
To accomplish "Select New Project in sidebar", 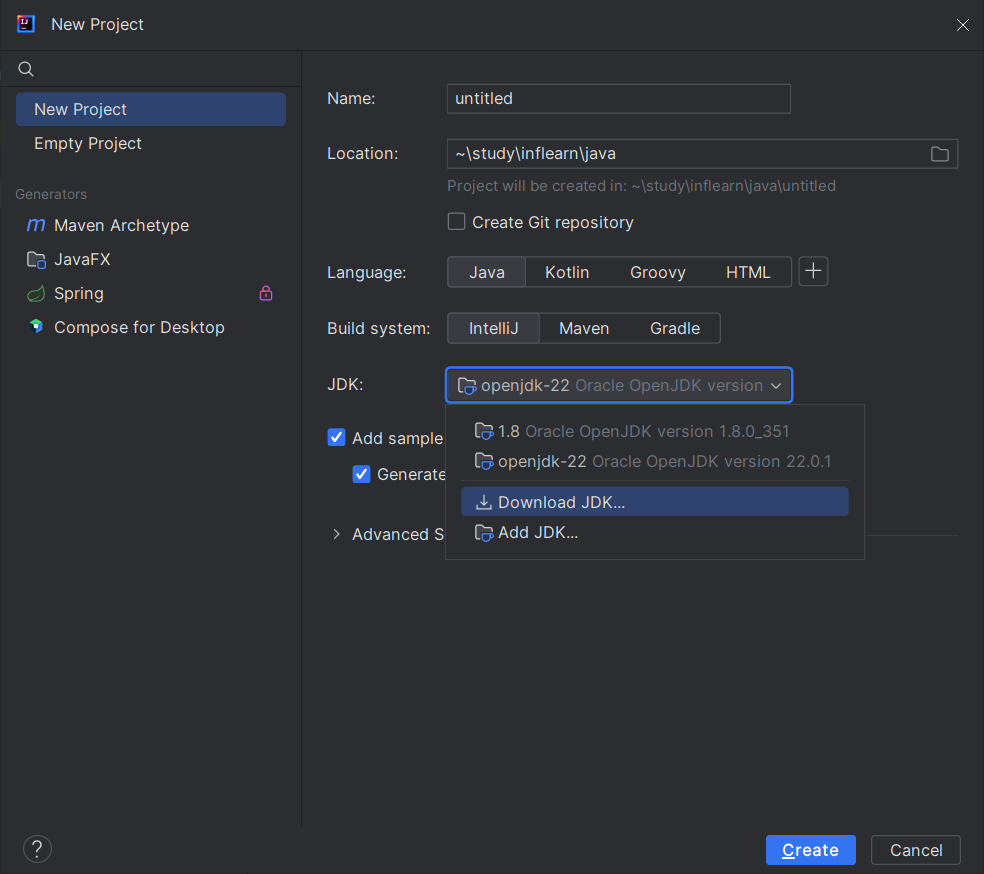I will tap(151, 109).
